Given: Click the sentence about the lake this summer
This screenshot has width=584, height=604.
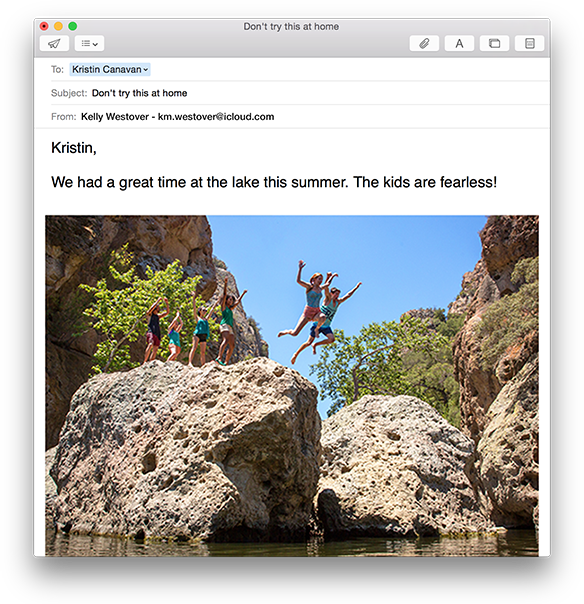Looking at the screenshot, I should click(x=274, y=182).
